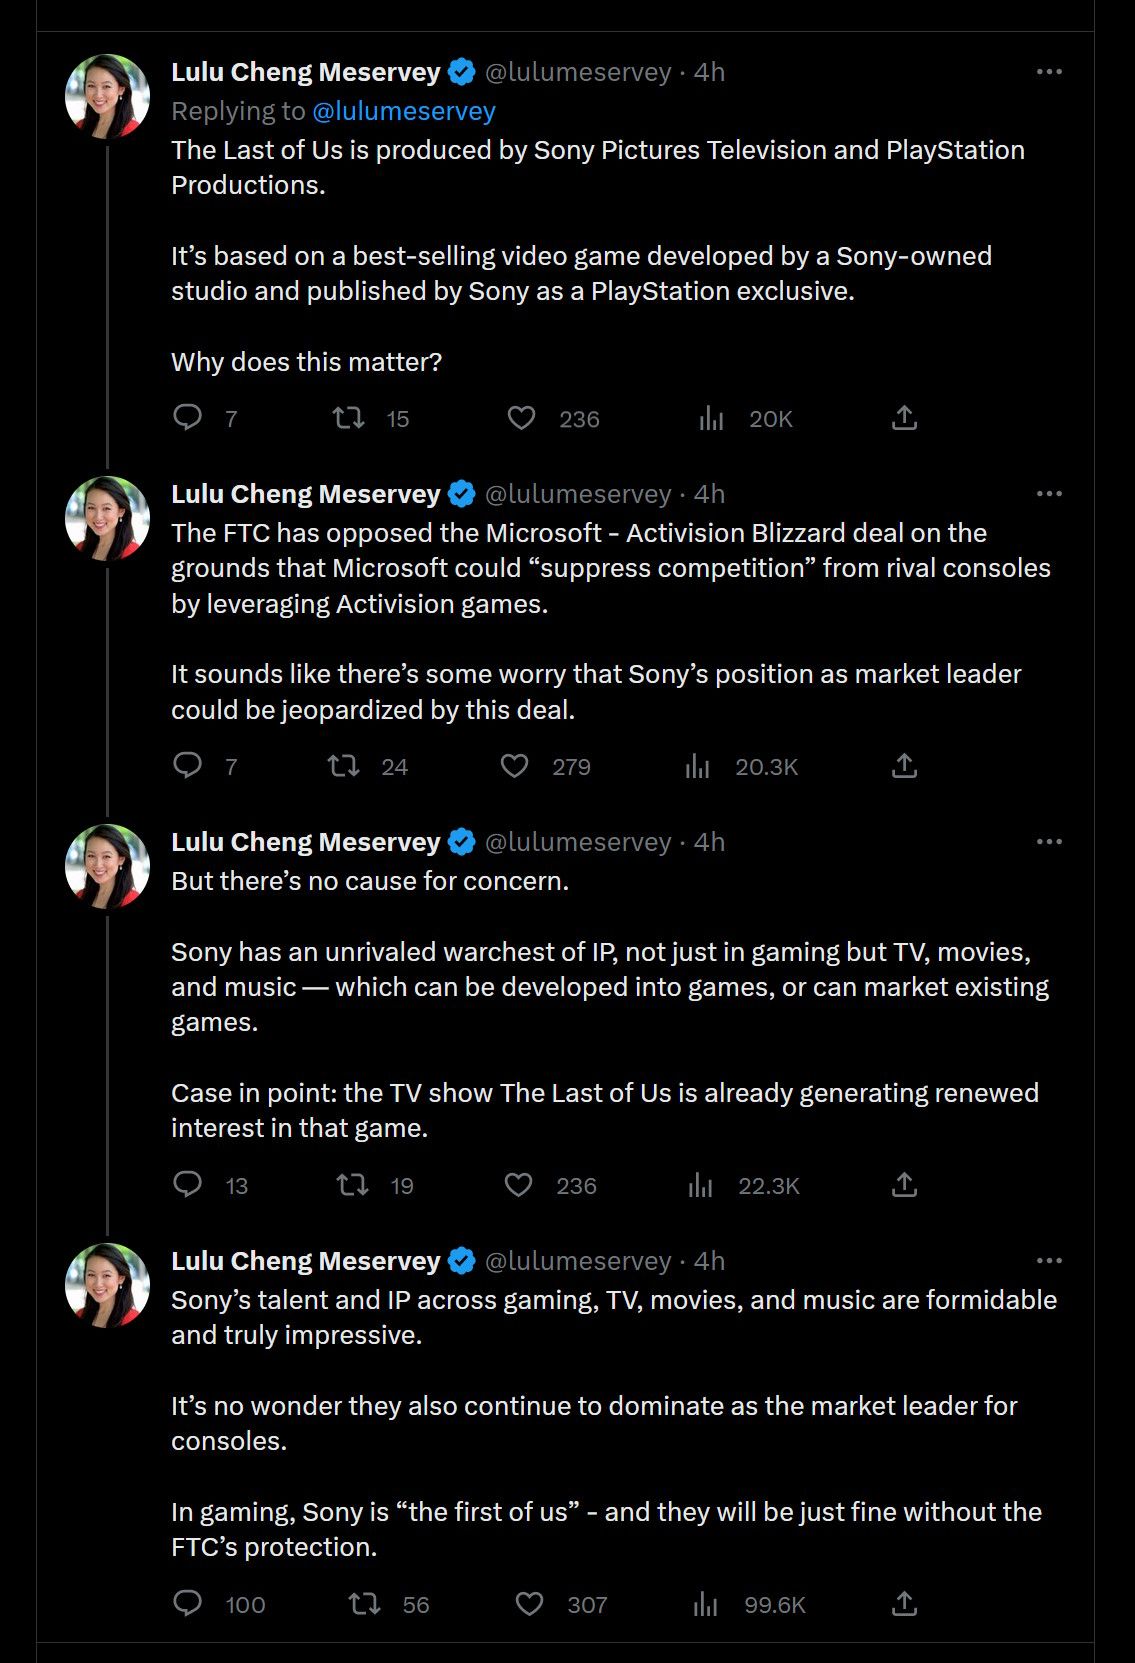Reply to the tweet with 100 comments
1135x1663 pixels.
[x=188, y=1604]
